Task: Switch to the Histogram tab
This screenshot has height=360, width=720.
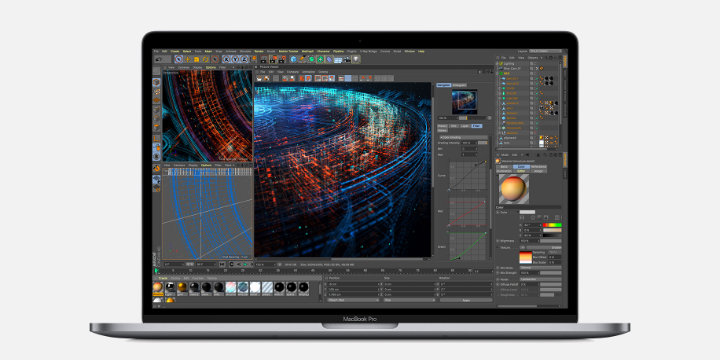Action: click(x=460, y=85)
